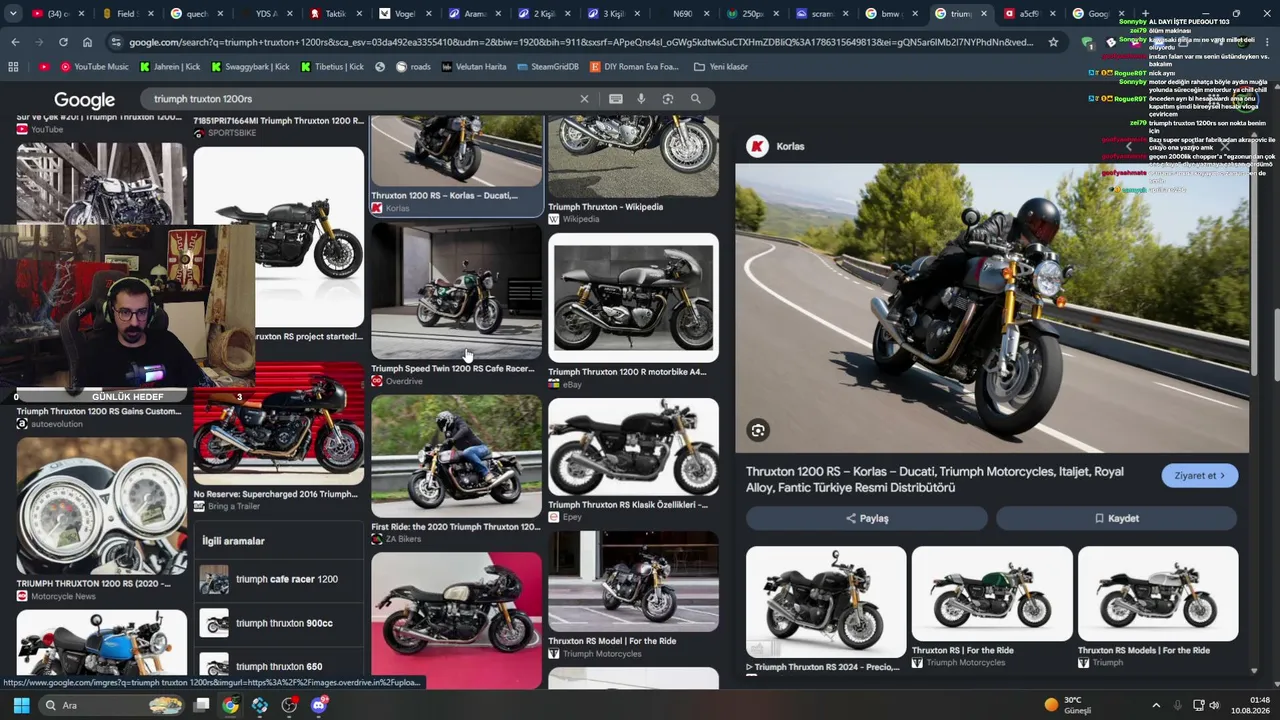Open the Task View taskbar icon
This screenshot has height=720, width=1280.
201,705
